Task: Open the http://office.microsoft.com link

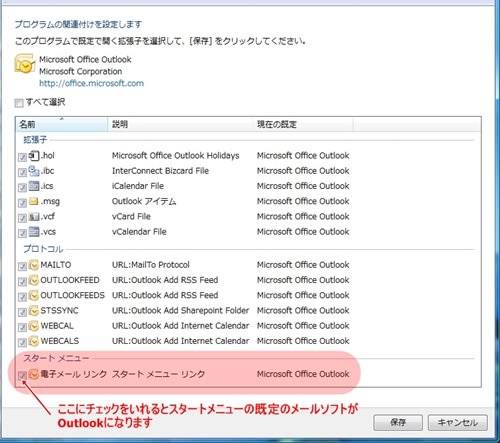Action: coord(91,83)
